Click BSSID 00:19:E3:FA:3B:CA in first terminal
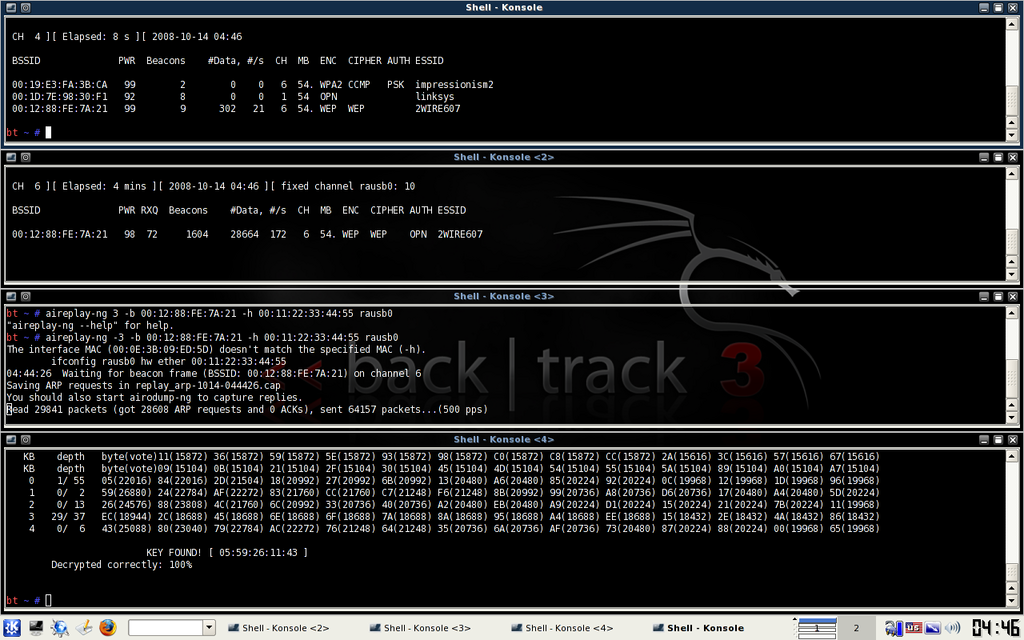Image resolution: width=1024 pixels, height=640 pixels. pyautogui.click(x=59, y=85)
